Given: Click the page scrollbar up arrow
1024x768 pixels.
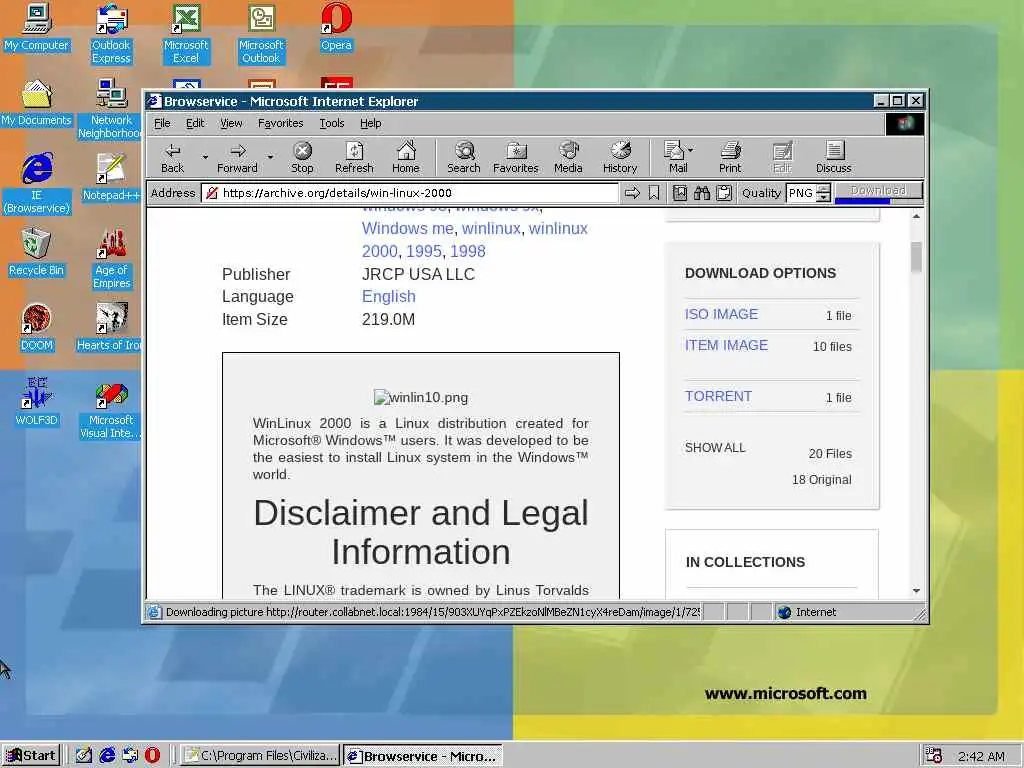Looking at the screenshot, I should tap(916, 216).
